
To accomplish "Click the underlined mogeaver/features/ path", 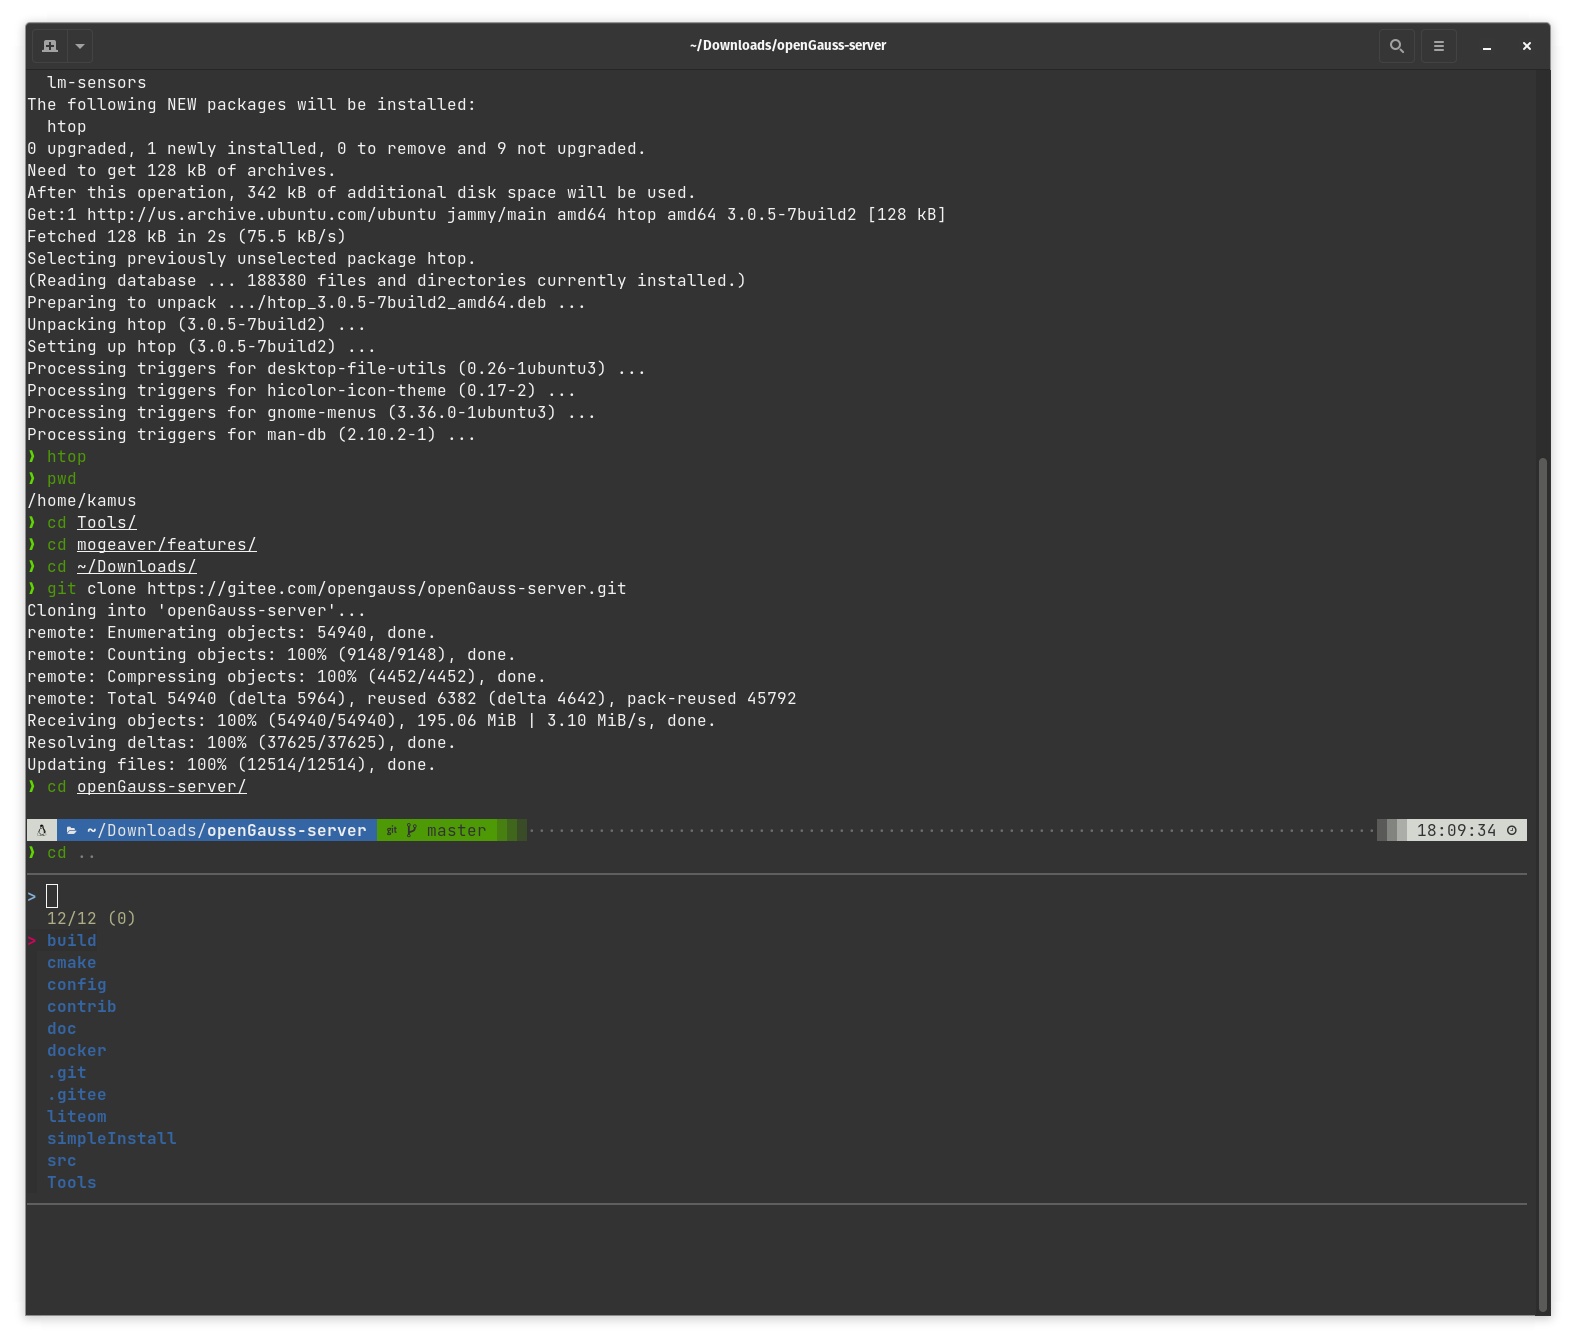I will 167,545.
